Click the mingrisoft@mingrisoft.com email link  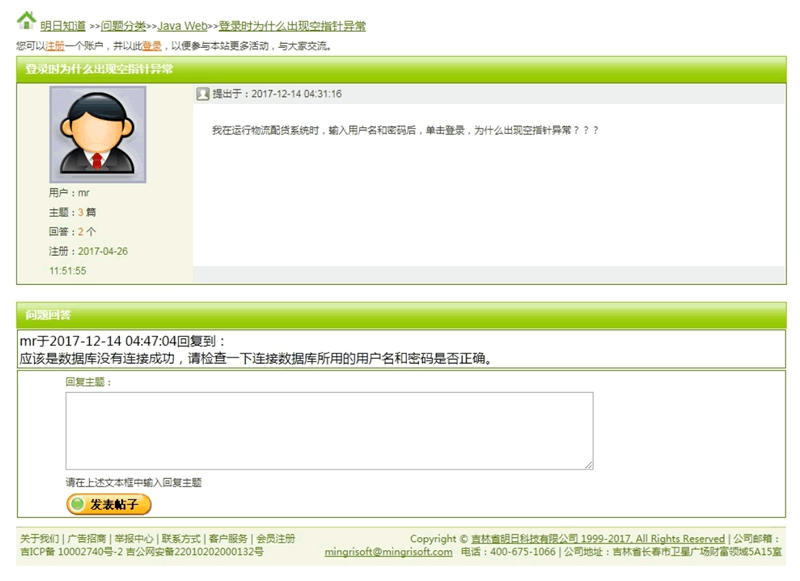(x=388, y=552)
